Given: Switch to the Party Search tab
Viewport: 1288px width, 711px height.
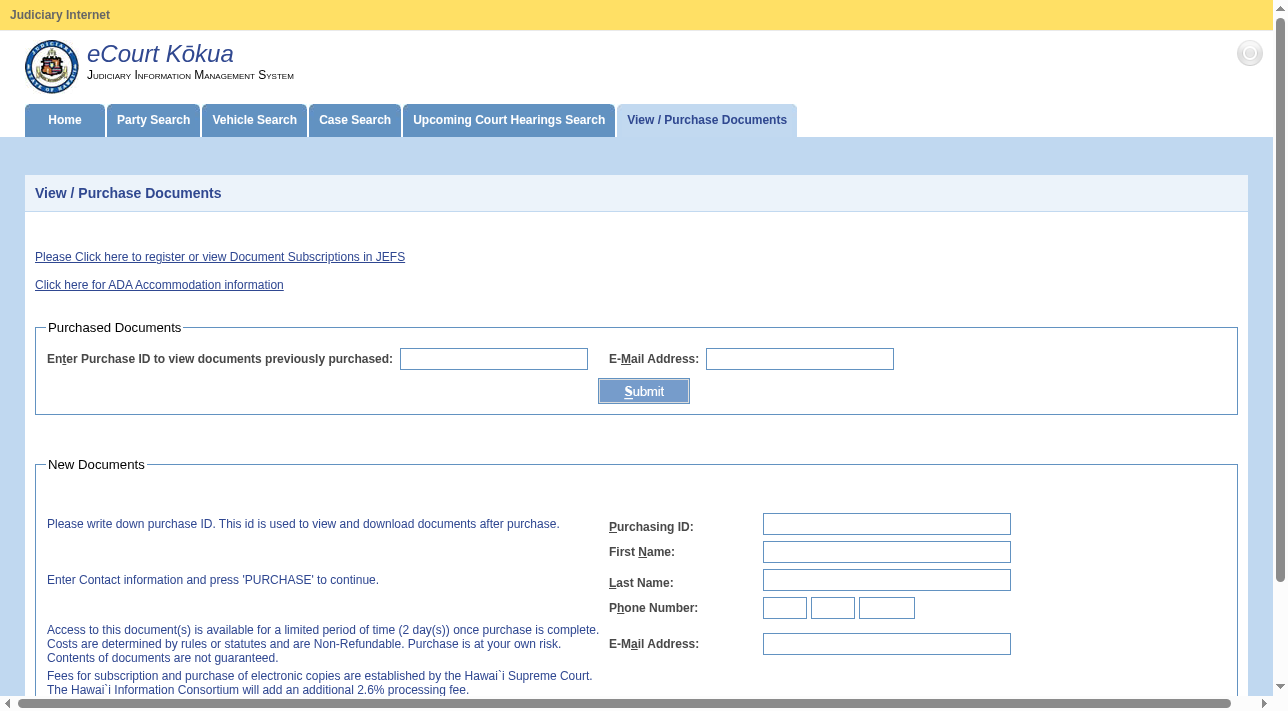Looking at the screenshot, I should click(153, 120).
